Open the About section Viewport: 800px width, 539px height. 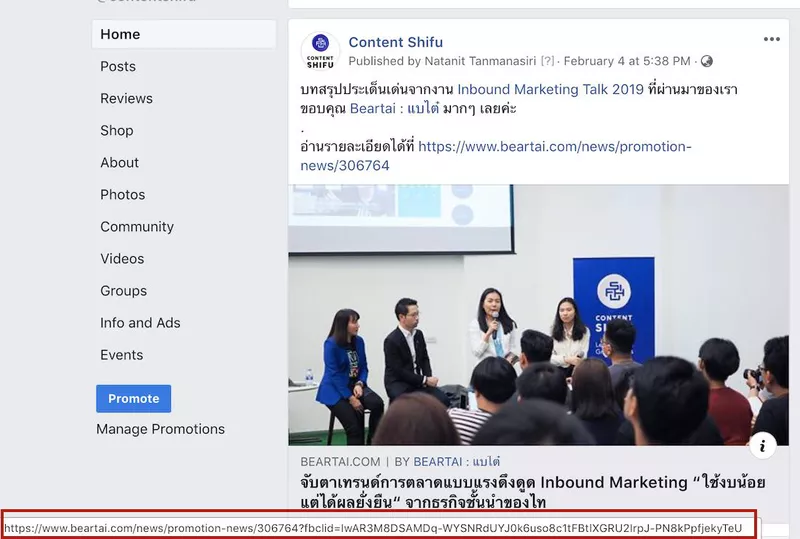(119, 162)
